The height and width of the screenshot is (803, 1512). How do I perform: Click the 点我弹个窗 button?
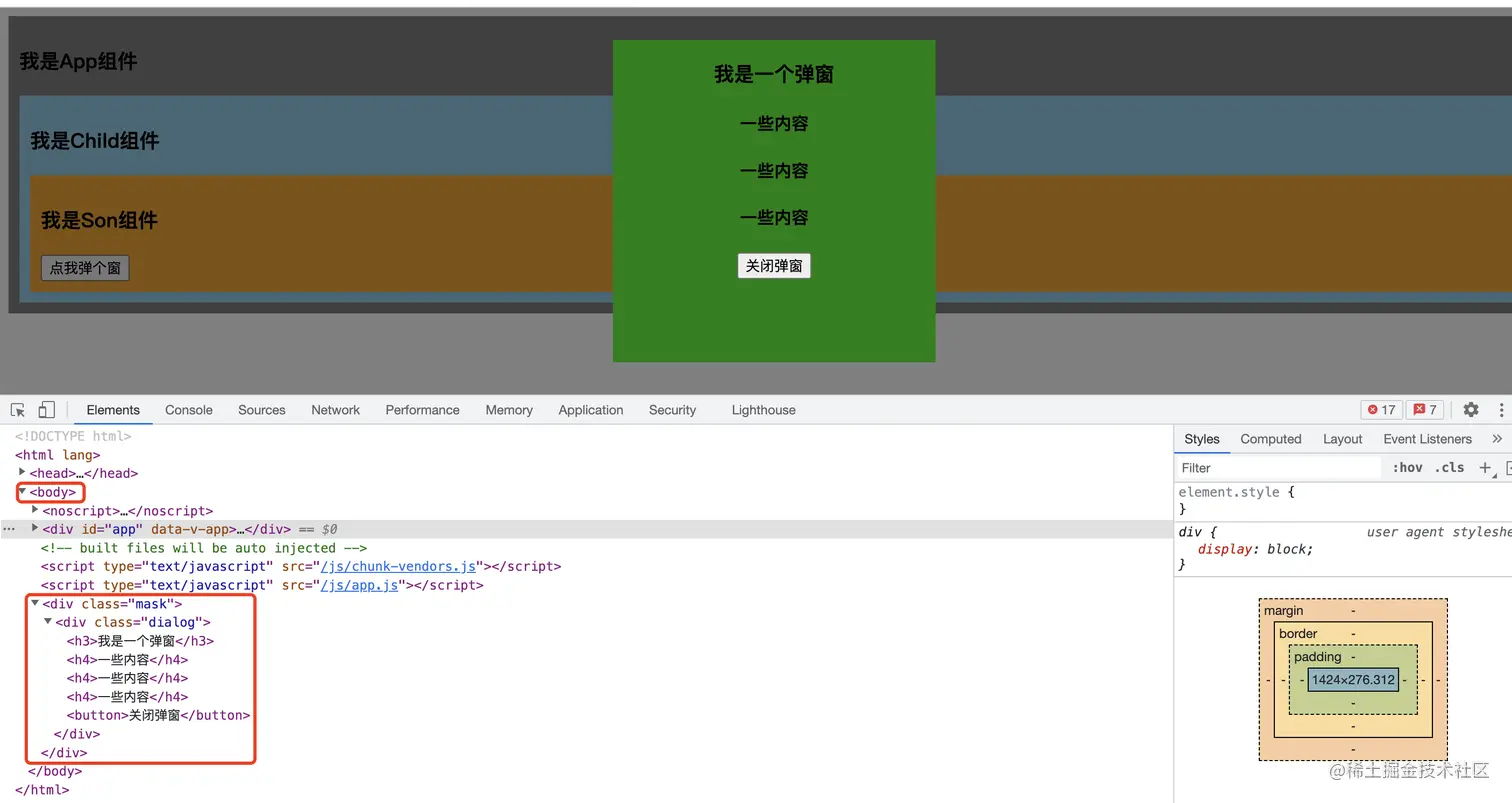click(85, 268)
